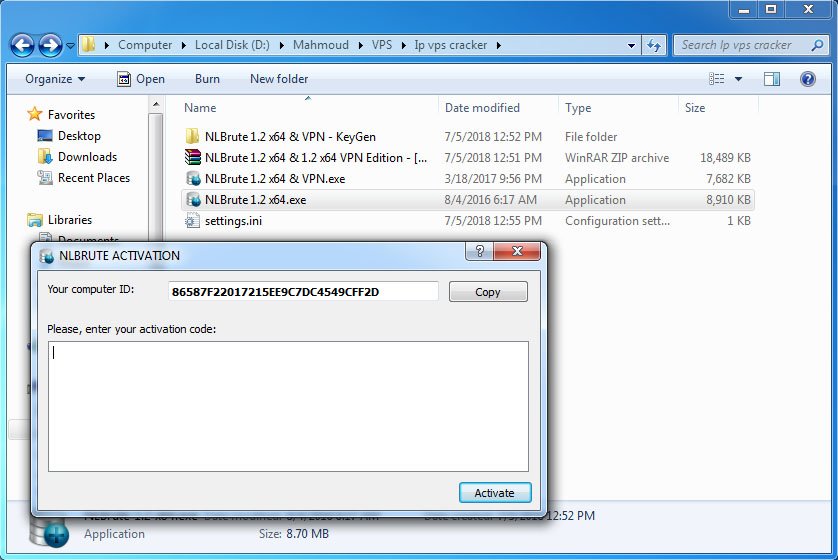
Task: Select the NLBrute KeyGen folder icon
Action: (192, 136)
